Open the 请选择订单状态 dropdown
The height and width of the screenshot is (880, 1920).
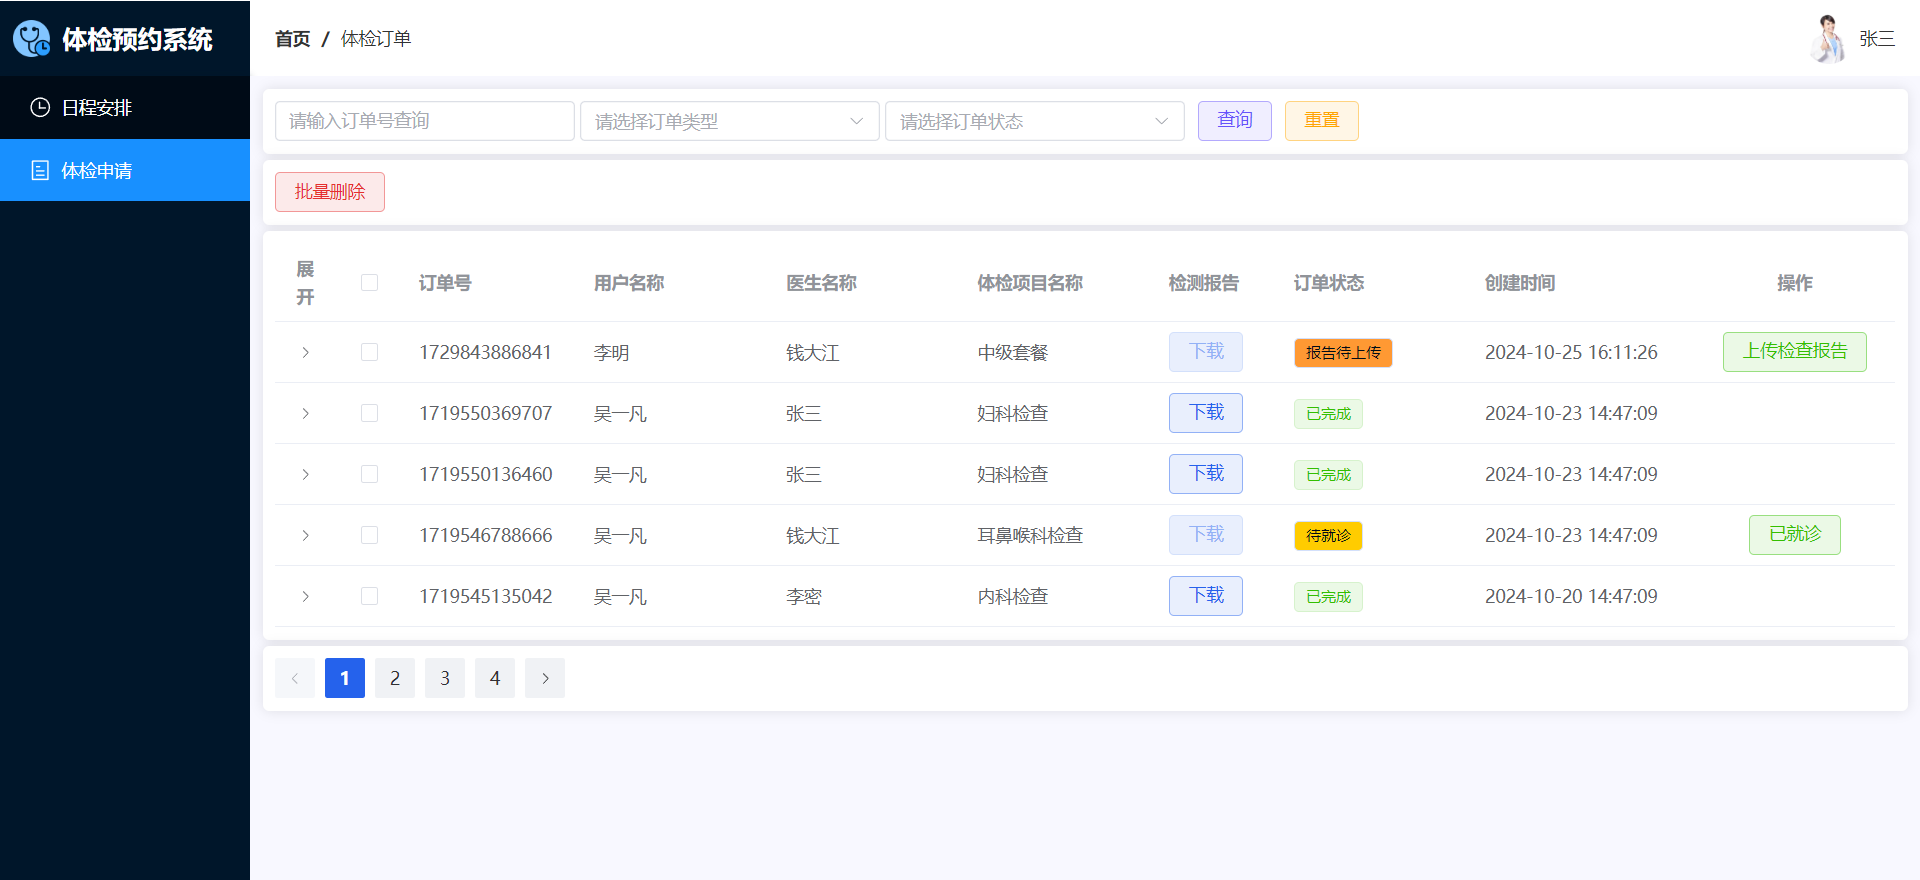click(1034, 121)
